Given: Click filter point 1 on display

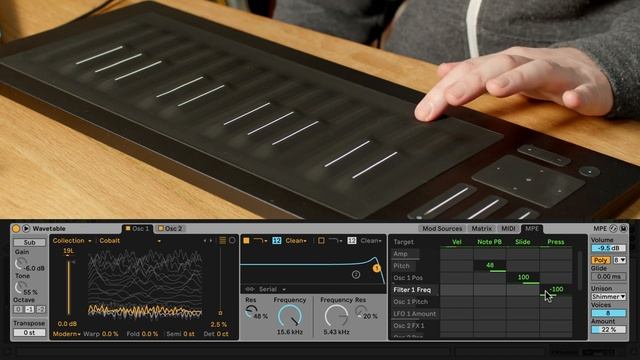Looking at the screenshot, I should coord(376,268).
